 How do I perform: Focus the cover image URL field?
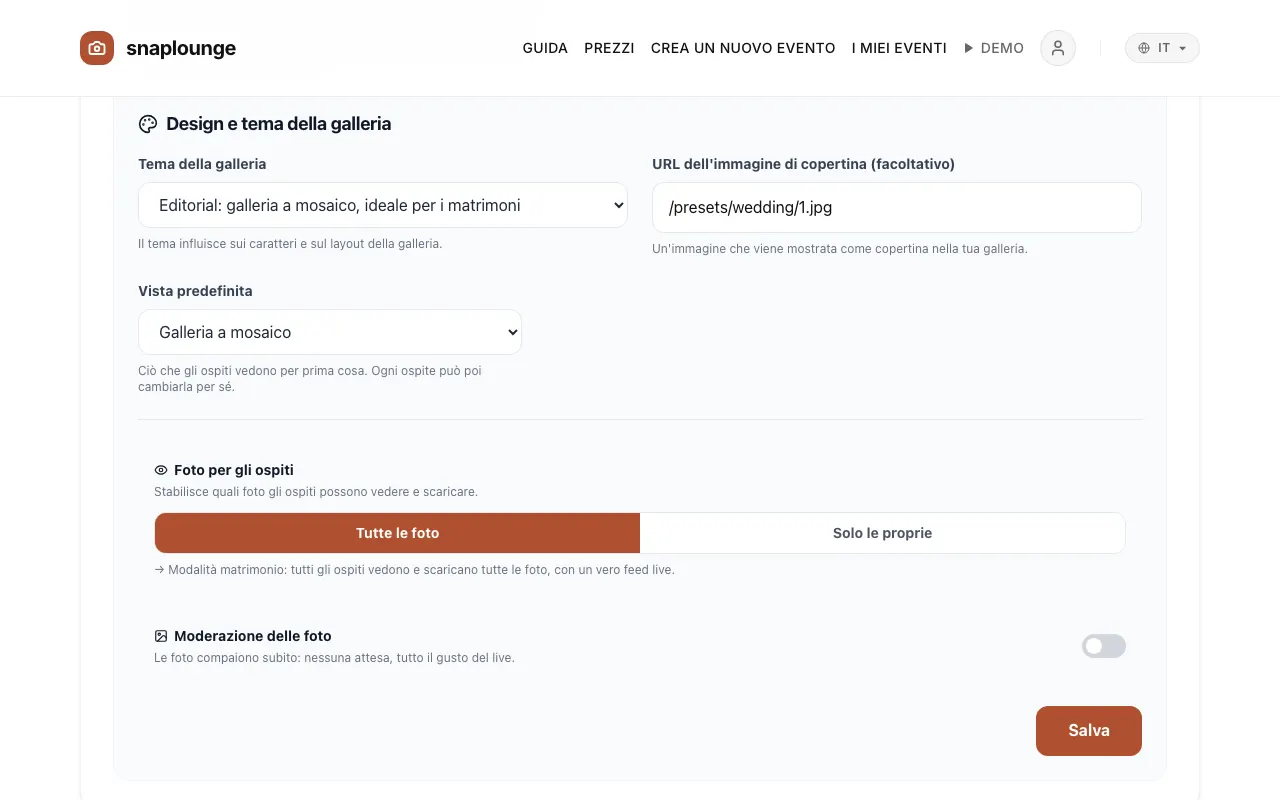[x=897, y=208]
